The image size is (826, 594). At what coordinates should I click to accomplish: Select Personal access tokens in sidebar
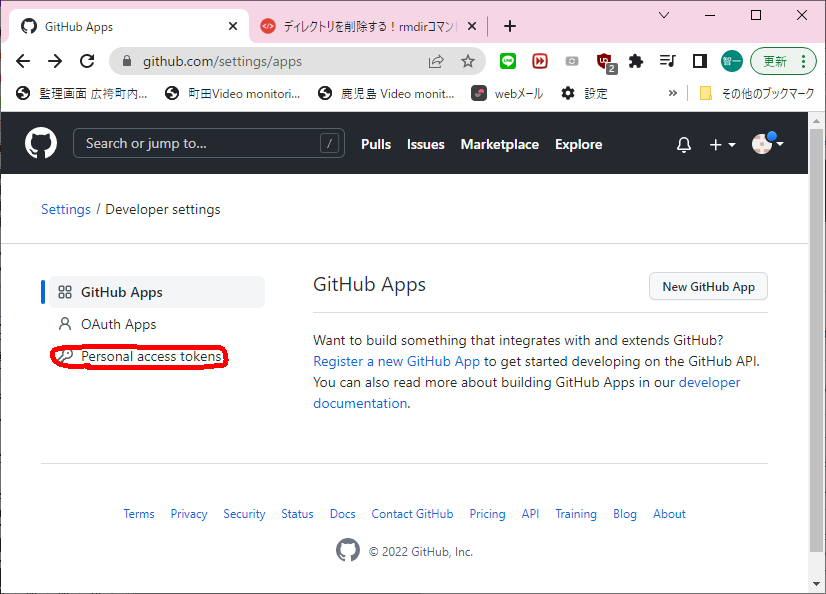coord(151,357)
